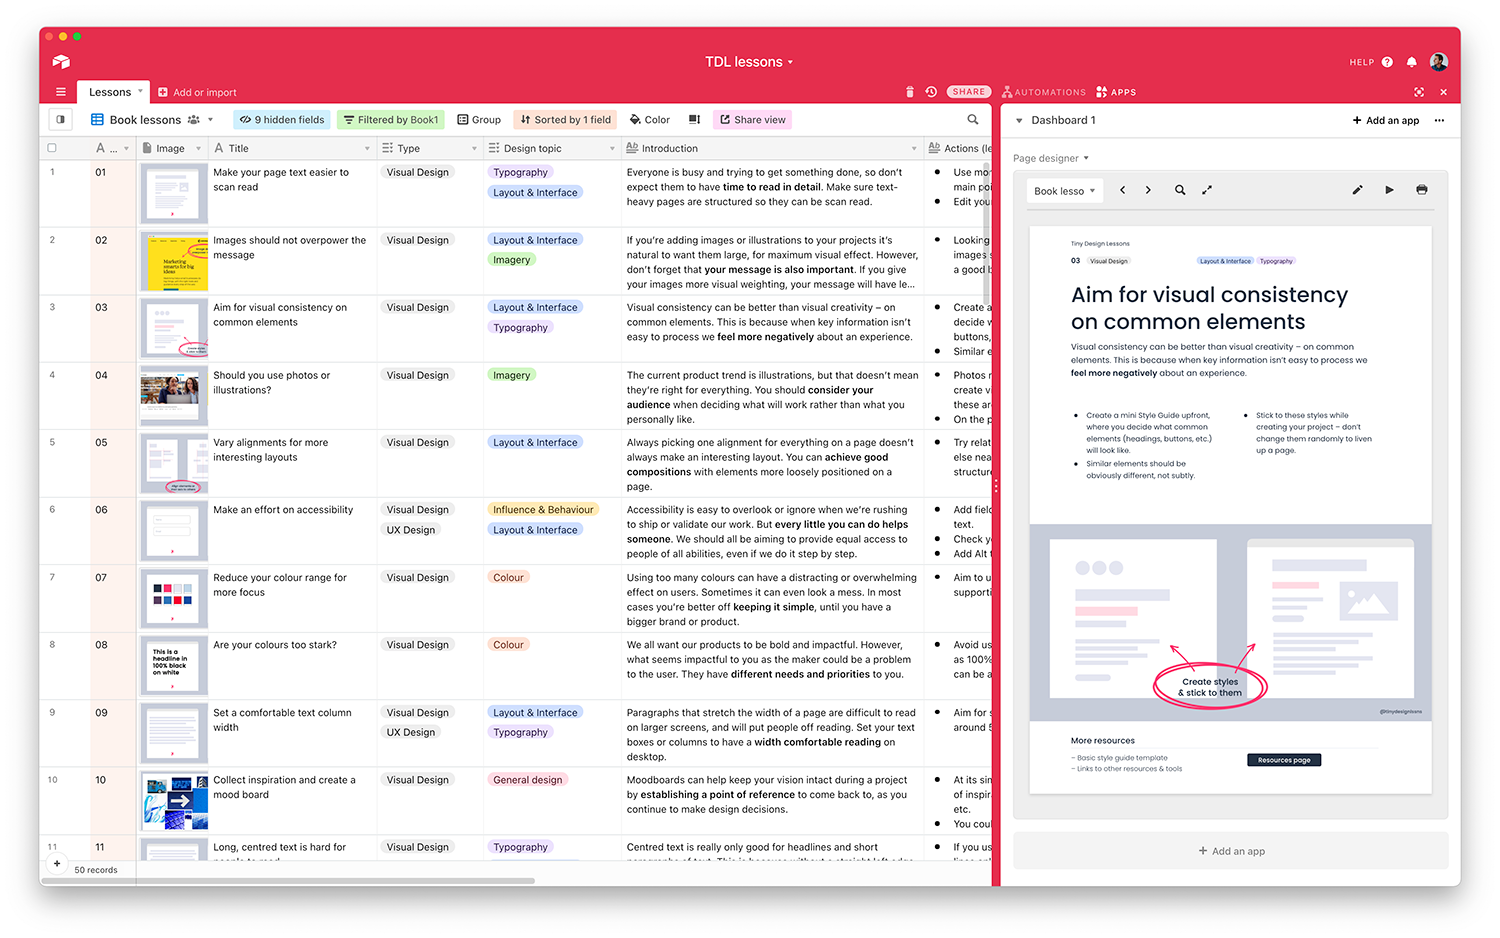
Task: Open the Color menu
Action: click(x=650, y=120)
